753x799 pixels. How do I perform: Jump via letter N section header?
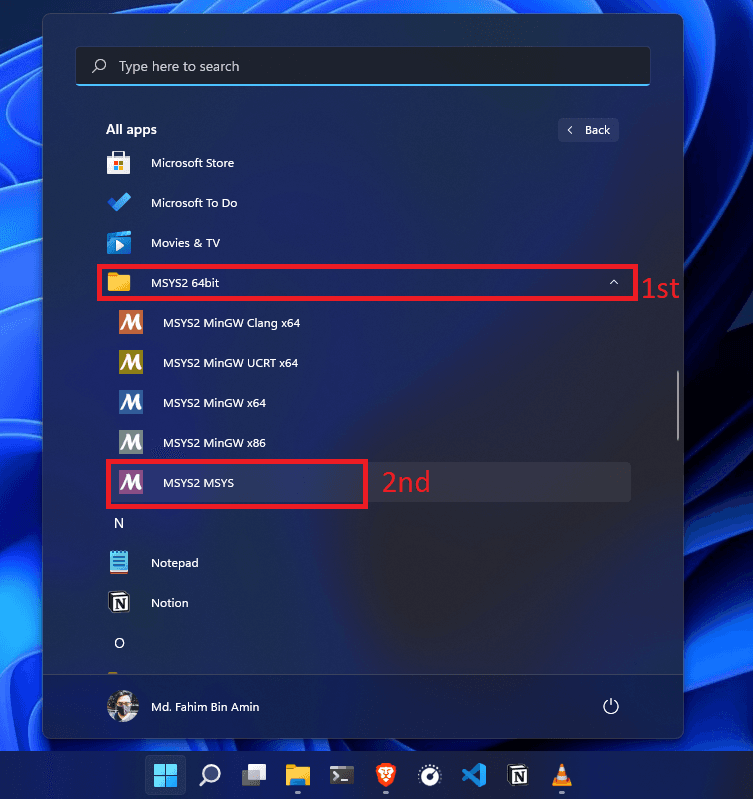119,523
